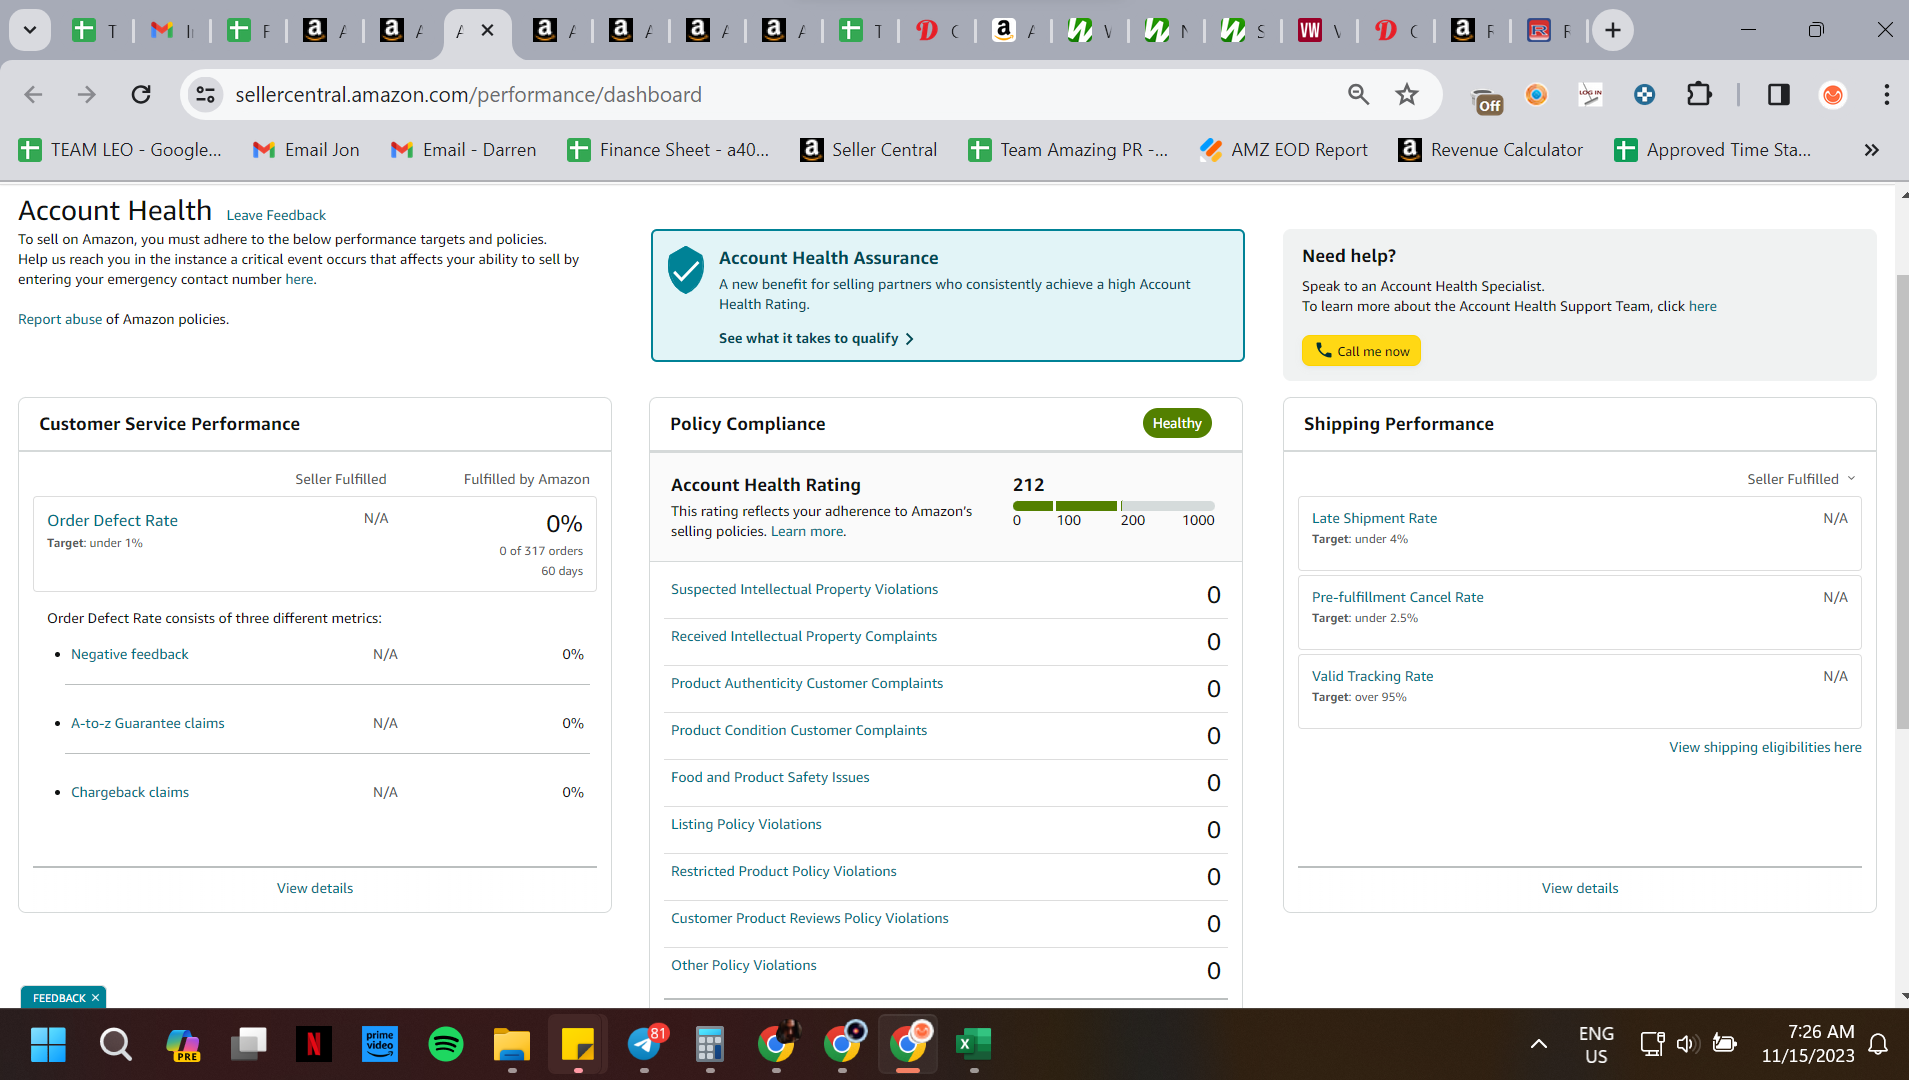This screenshot has width=1909, height=1080.
Task: Bookmark this page with the star icon
Action: pyautogui.click(x=1407, y=95)
